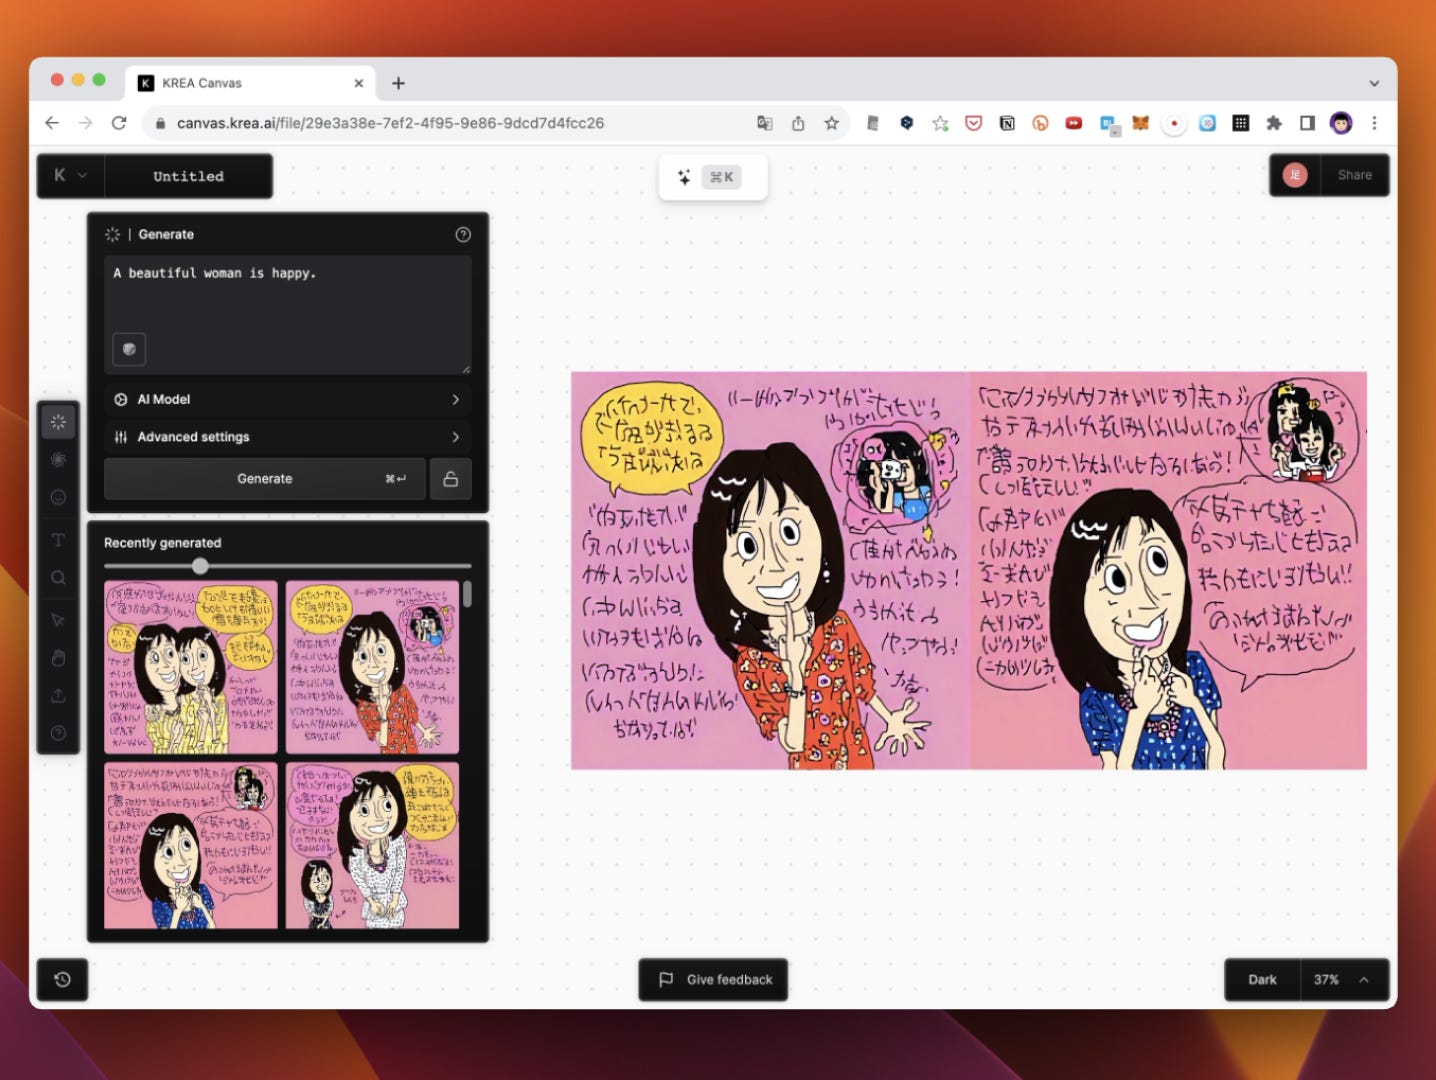Open the Notion extension icon
The image size is (1436, 1080).
click(1007, 123)
